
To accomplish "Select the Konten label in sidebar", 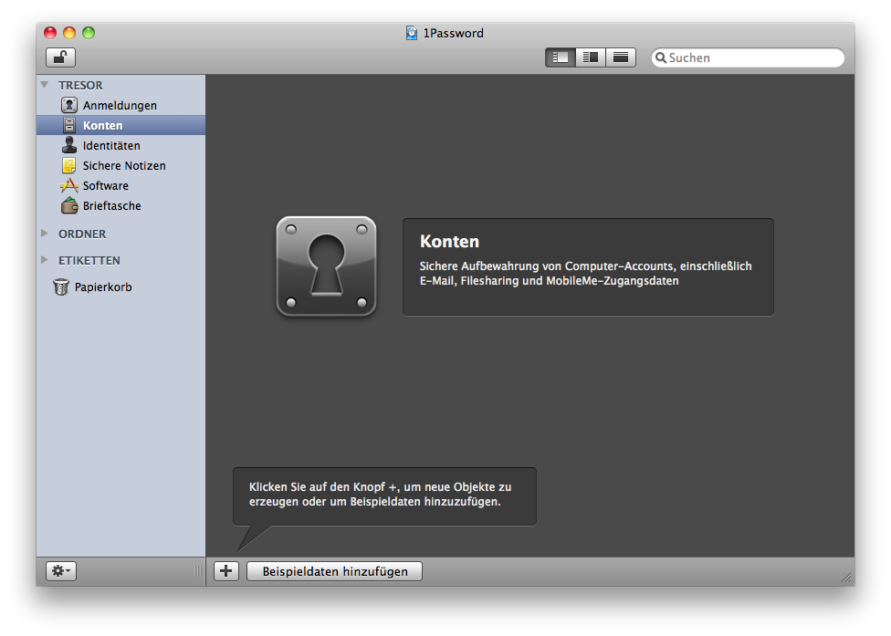I will (x=103, y=125).
